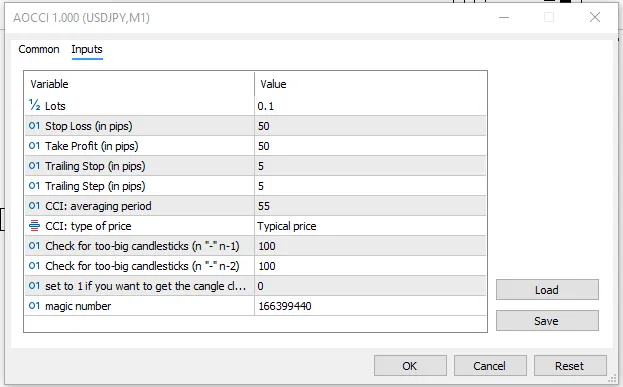This screenshot has width=623, height=387.
Task: Select the magic number label
Action: (78, 306)
